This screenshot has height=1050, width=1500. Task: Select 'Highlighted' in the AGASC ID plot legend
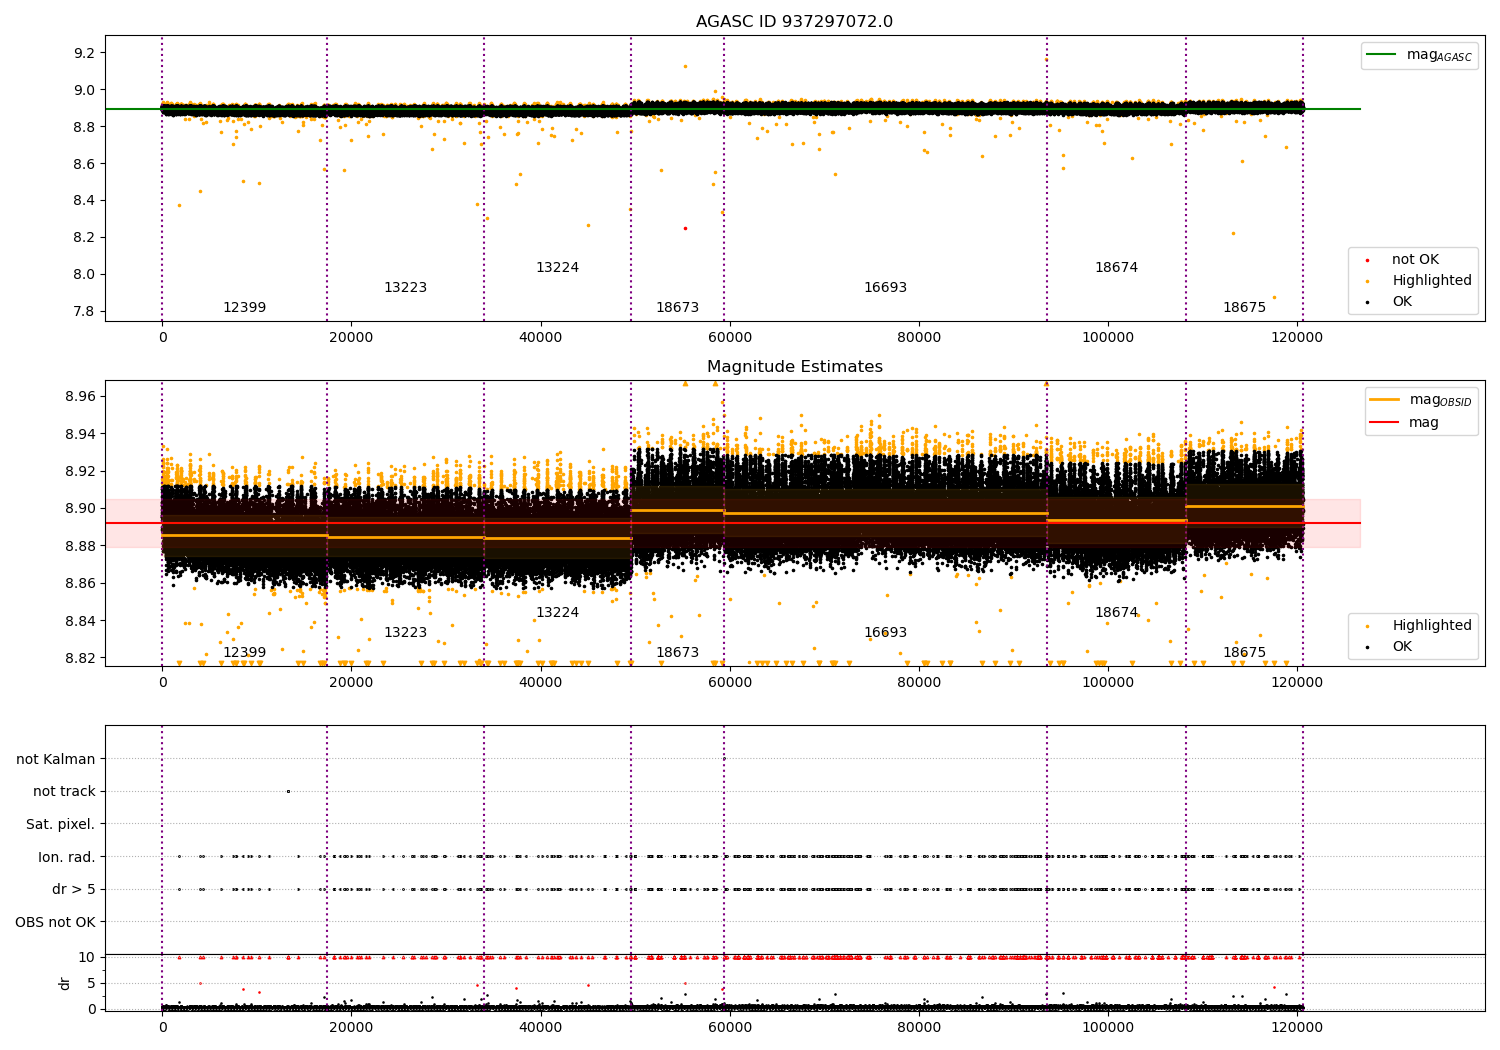(1432, 281)
